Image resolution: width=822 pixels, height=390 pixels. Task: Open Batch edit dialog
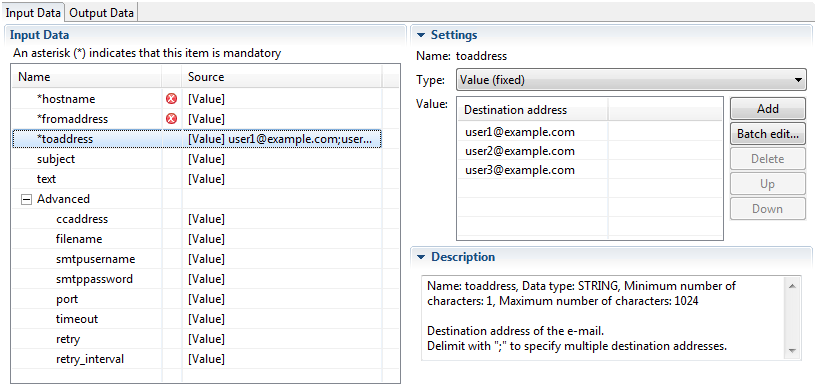(x=767, y=134)
